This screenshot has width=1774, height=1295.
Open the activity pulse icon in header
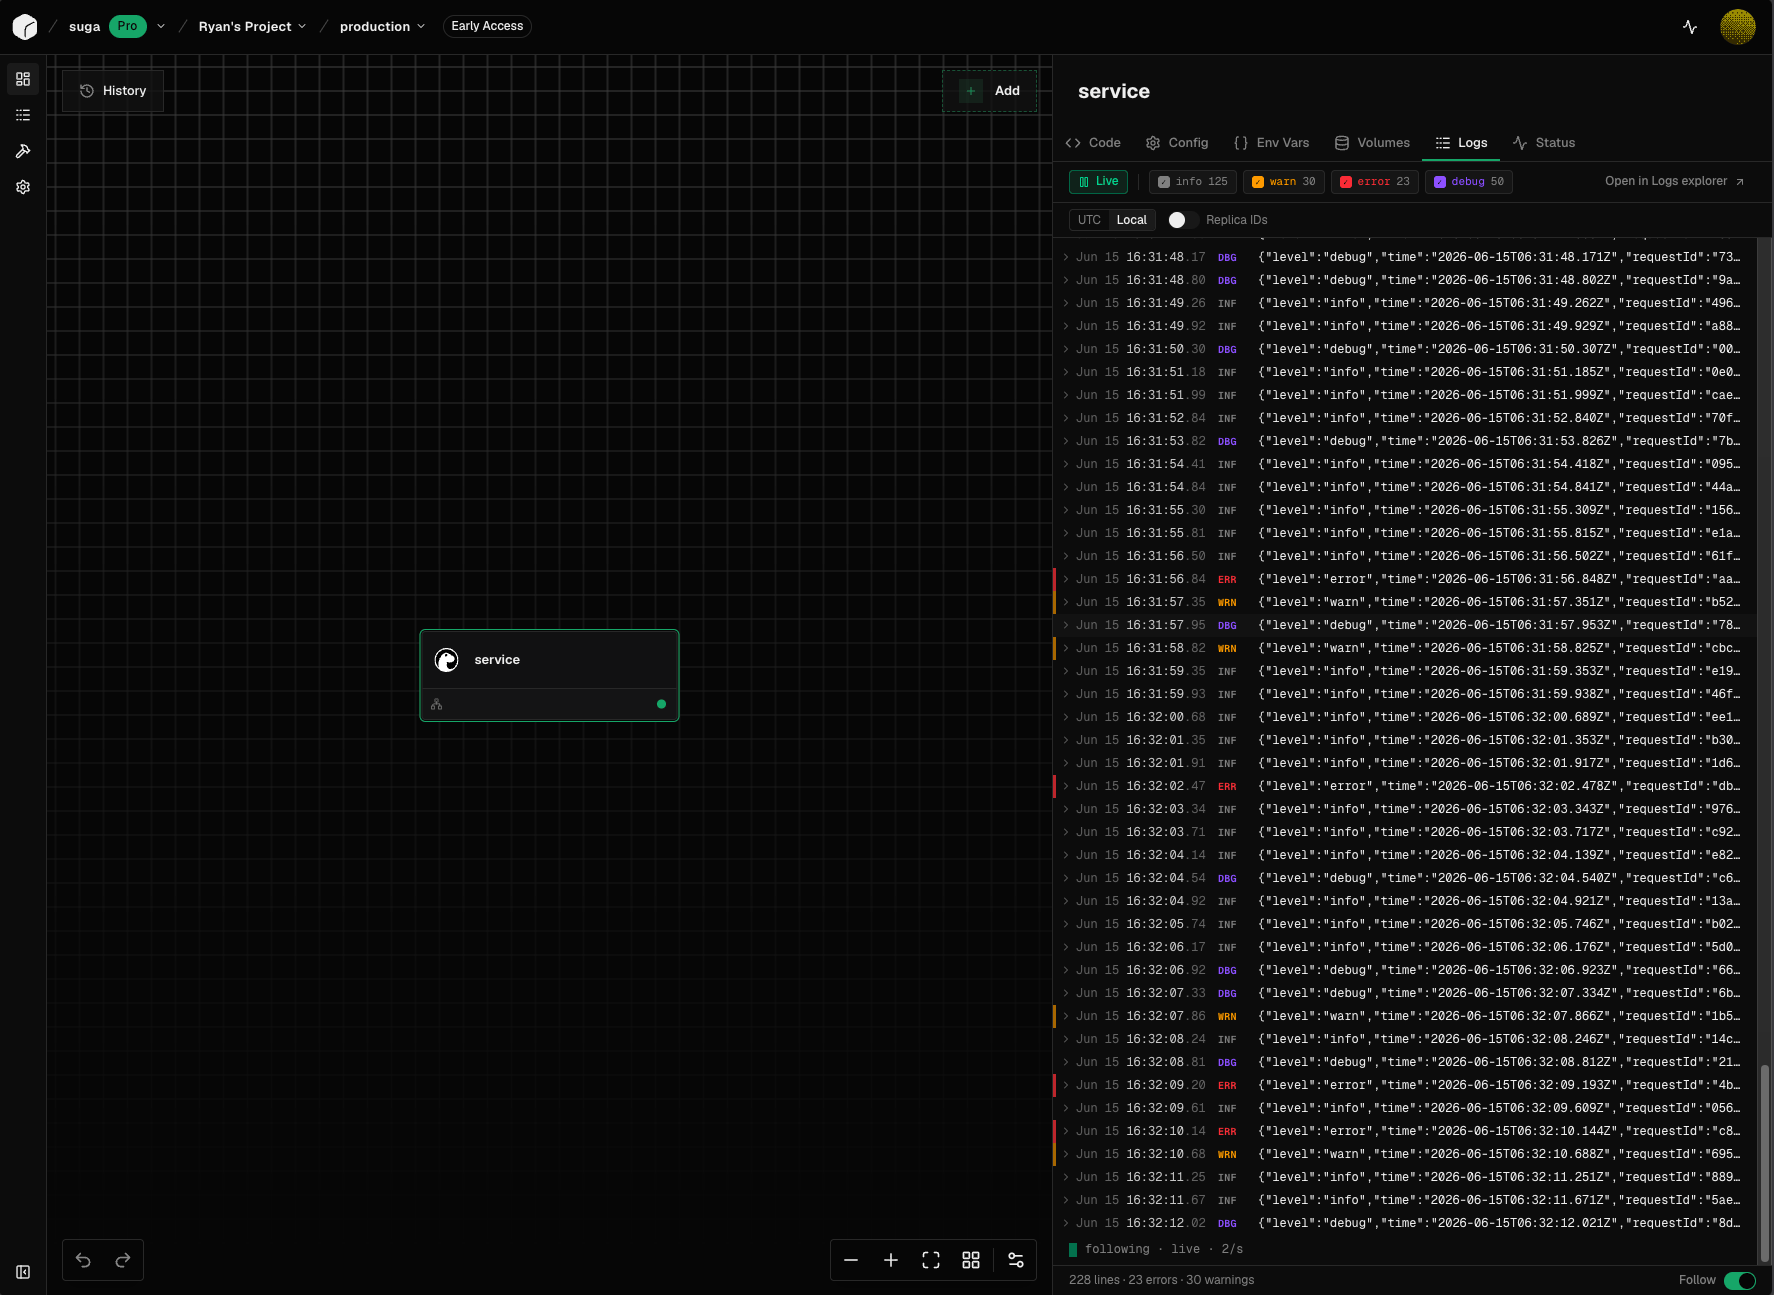[x=1690, y=27]
